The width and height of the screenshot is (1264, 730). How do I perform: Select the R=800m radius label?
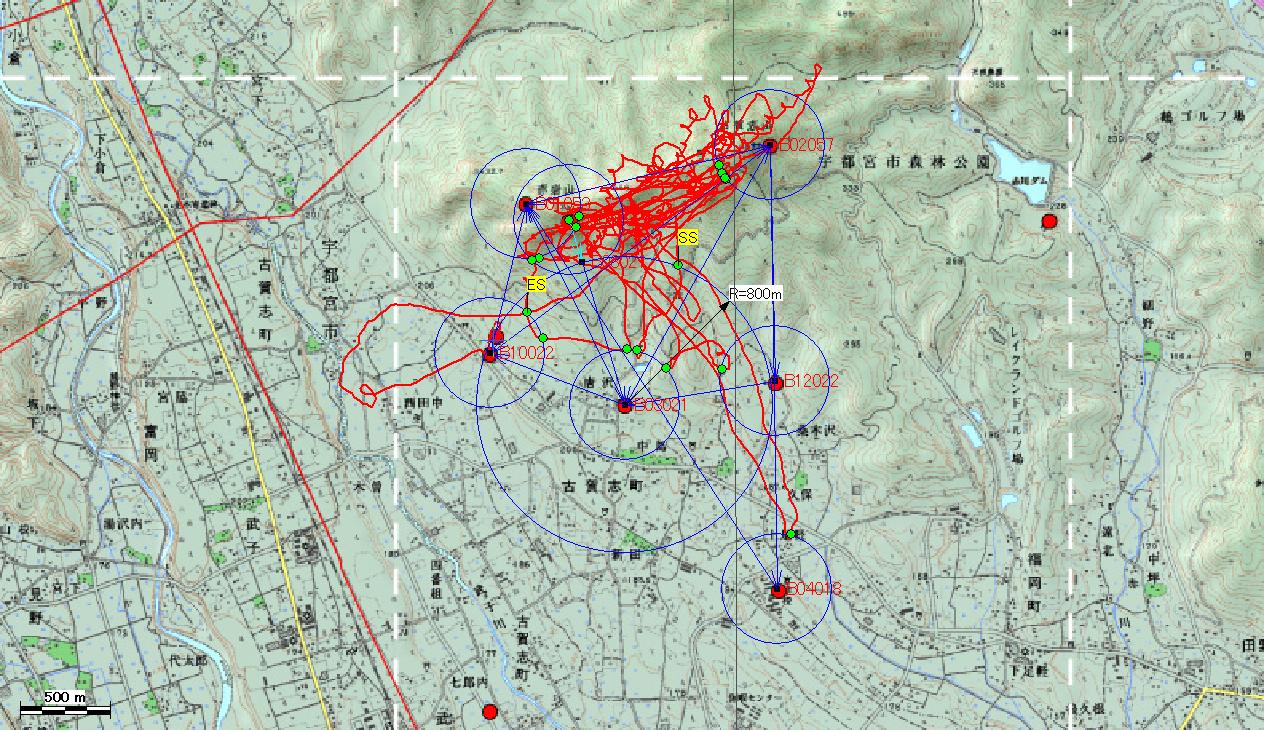[x=755, y=294]
